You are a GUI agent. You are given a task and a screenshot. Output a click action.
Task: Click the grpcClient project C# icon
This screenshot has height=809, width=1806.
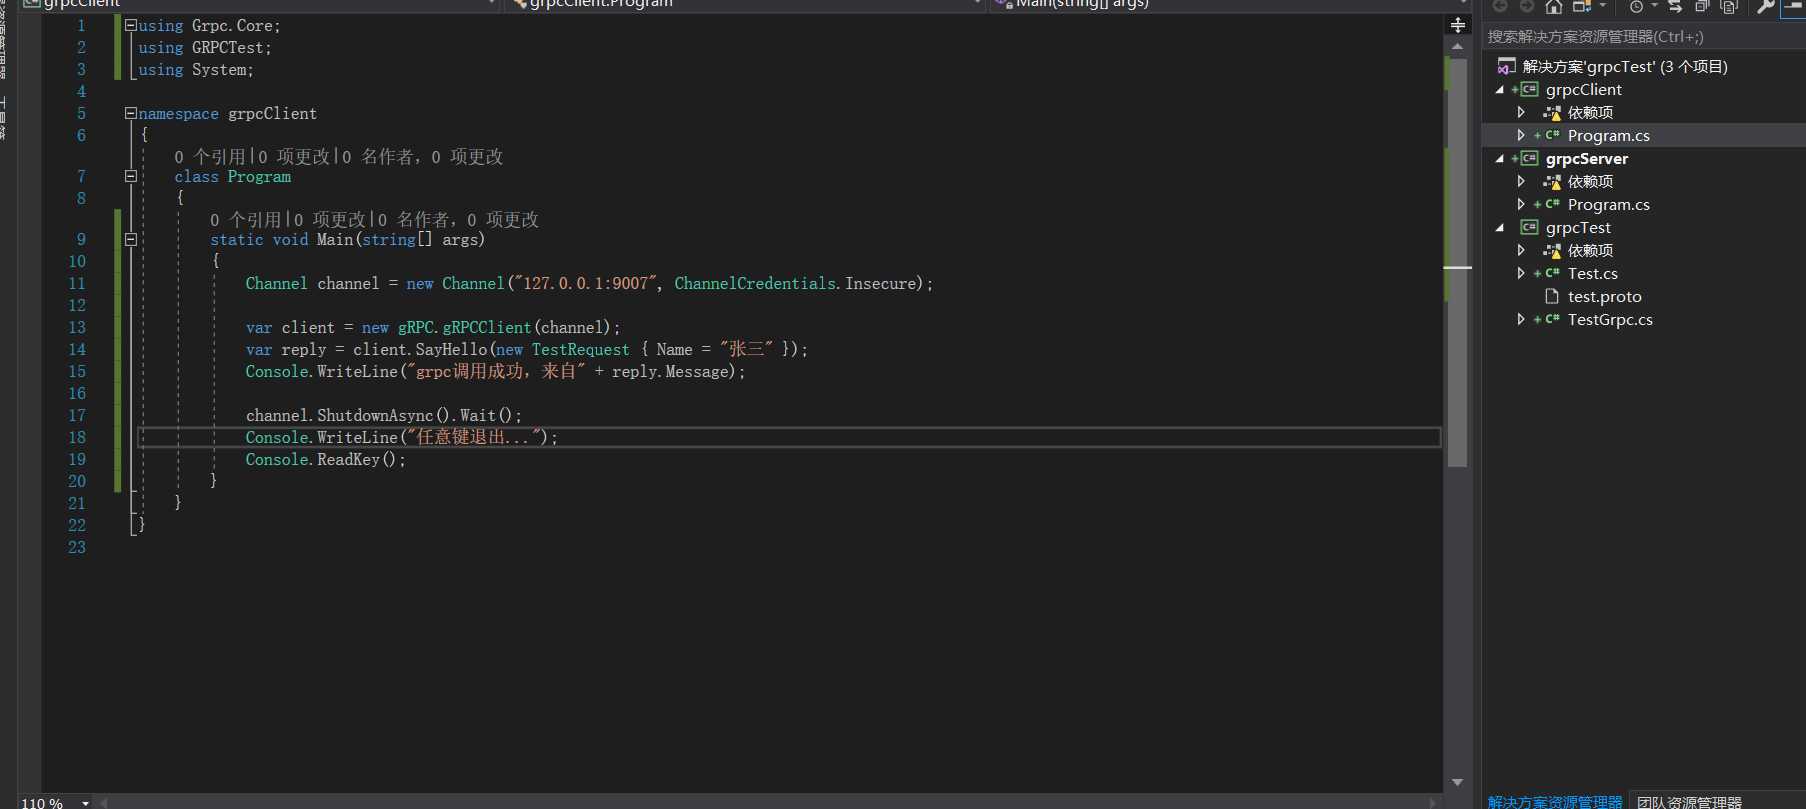tap(1529, 89)
